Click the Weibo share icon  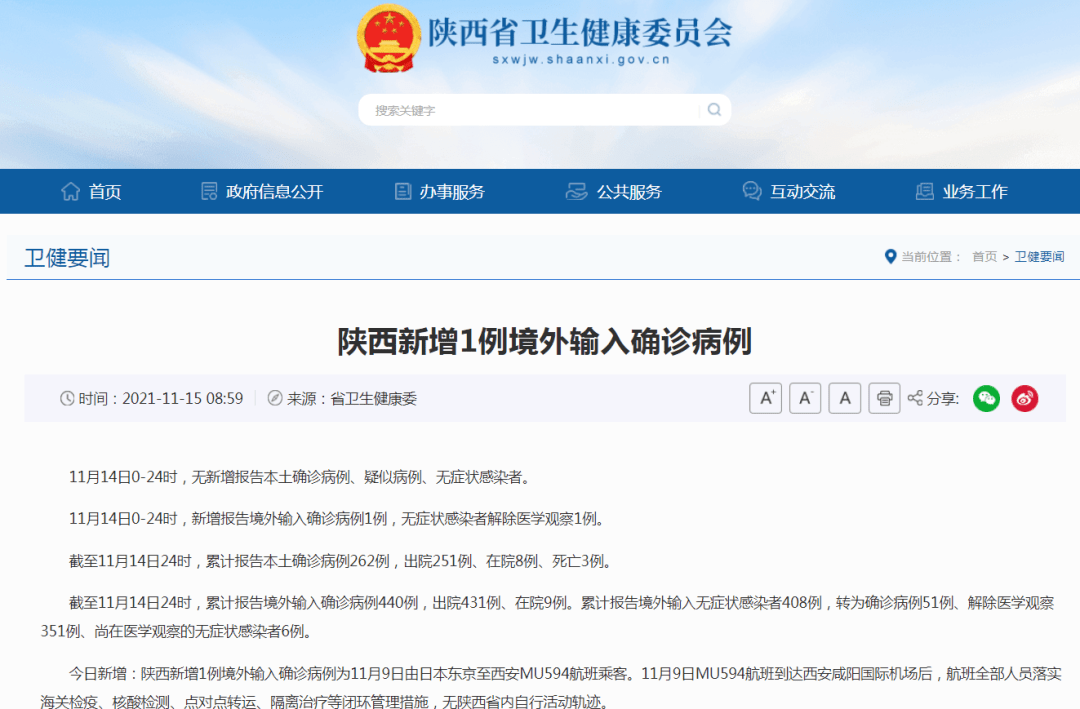[x=1024, y=398]
